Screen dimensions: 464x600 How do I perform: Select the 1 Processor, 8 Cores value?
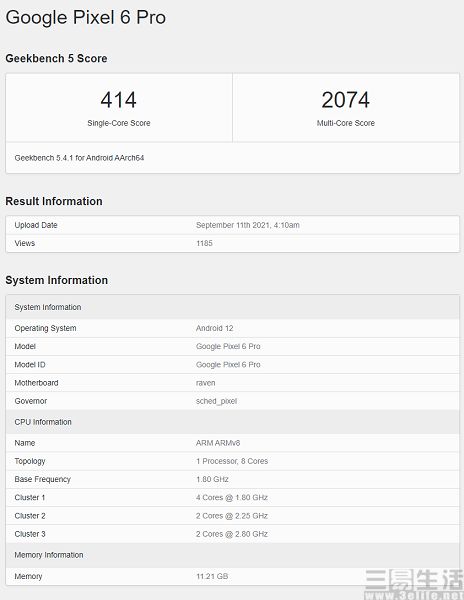[232, 461]
